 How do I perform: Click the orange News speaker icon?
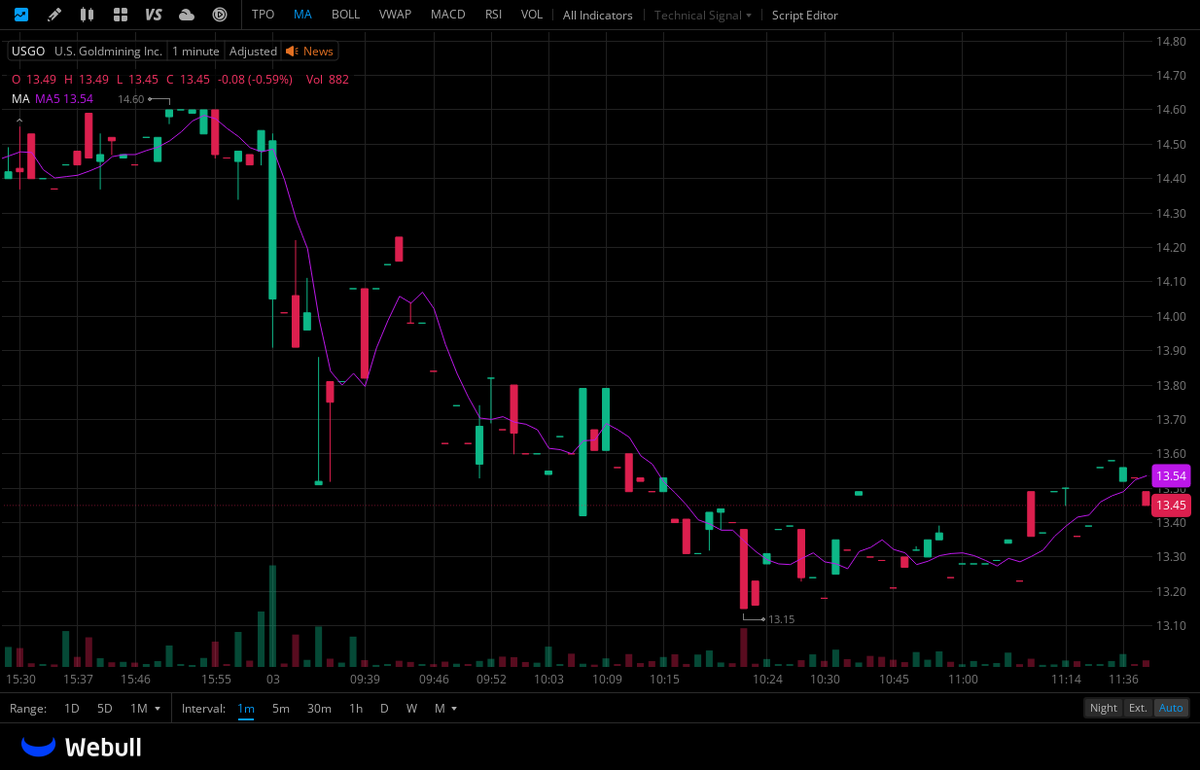[x=292, y=51]
